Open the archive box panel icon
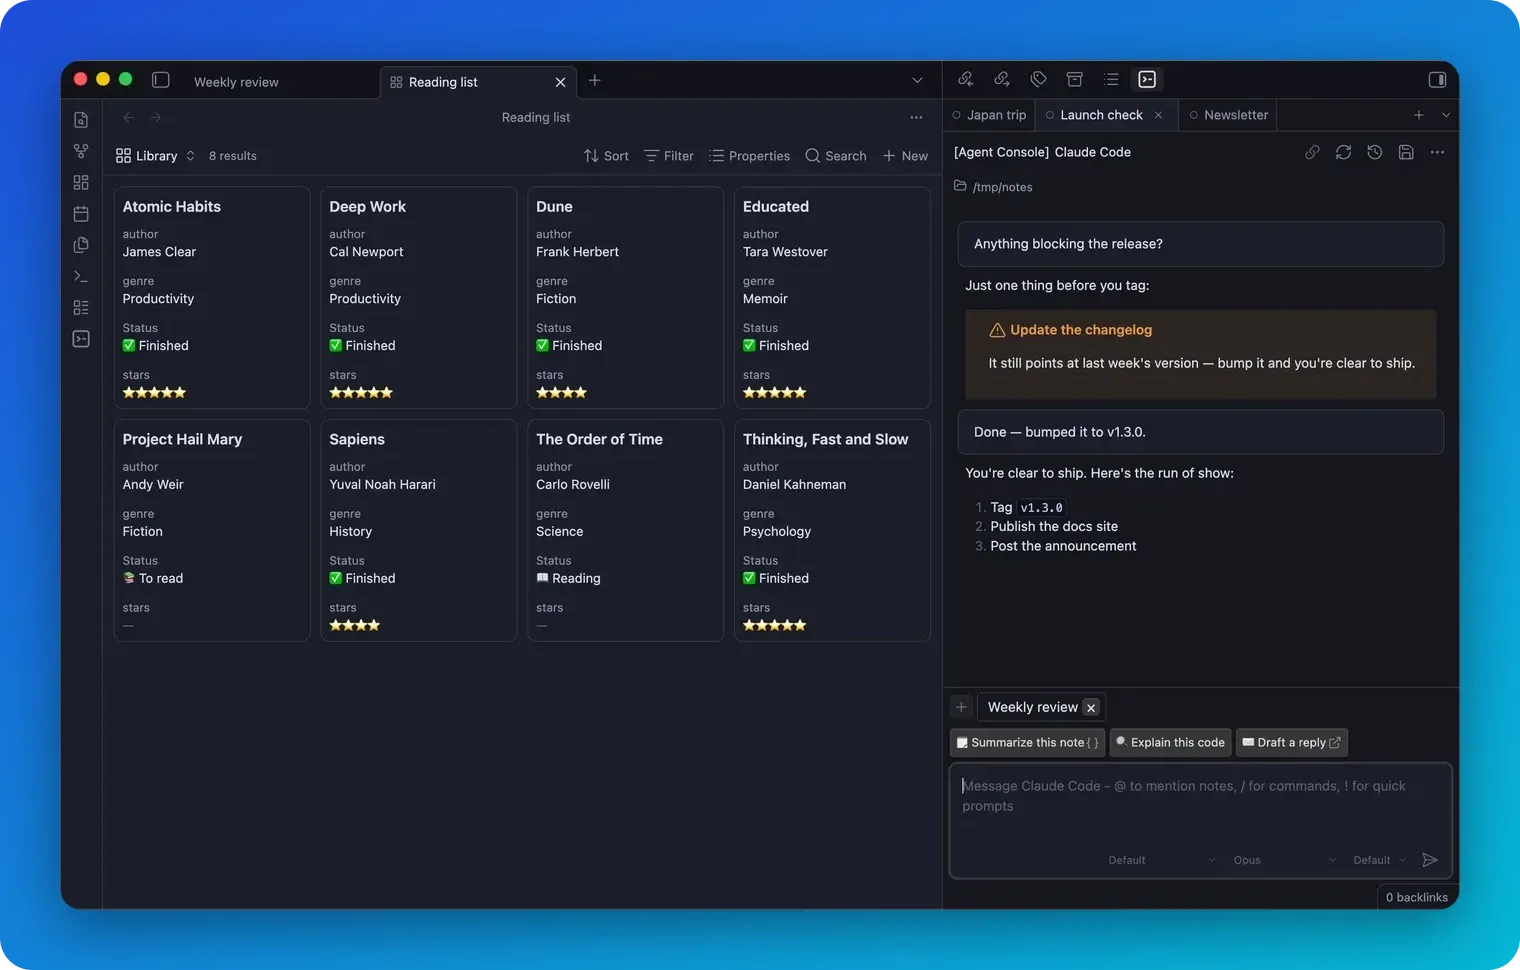Viewport: 1520px width, 970px height. (x=1075, y=79)
